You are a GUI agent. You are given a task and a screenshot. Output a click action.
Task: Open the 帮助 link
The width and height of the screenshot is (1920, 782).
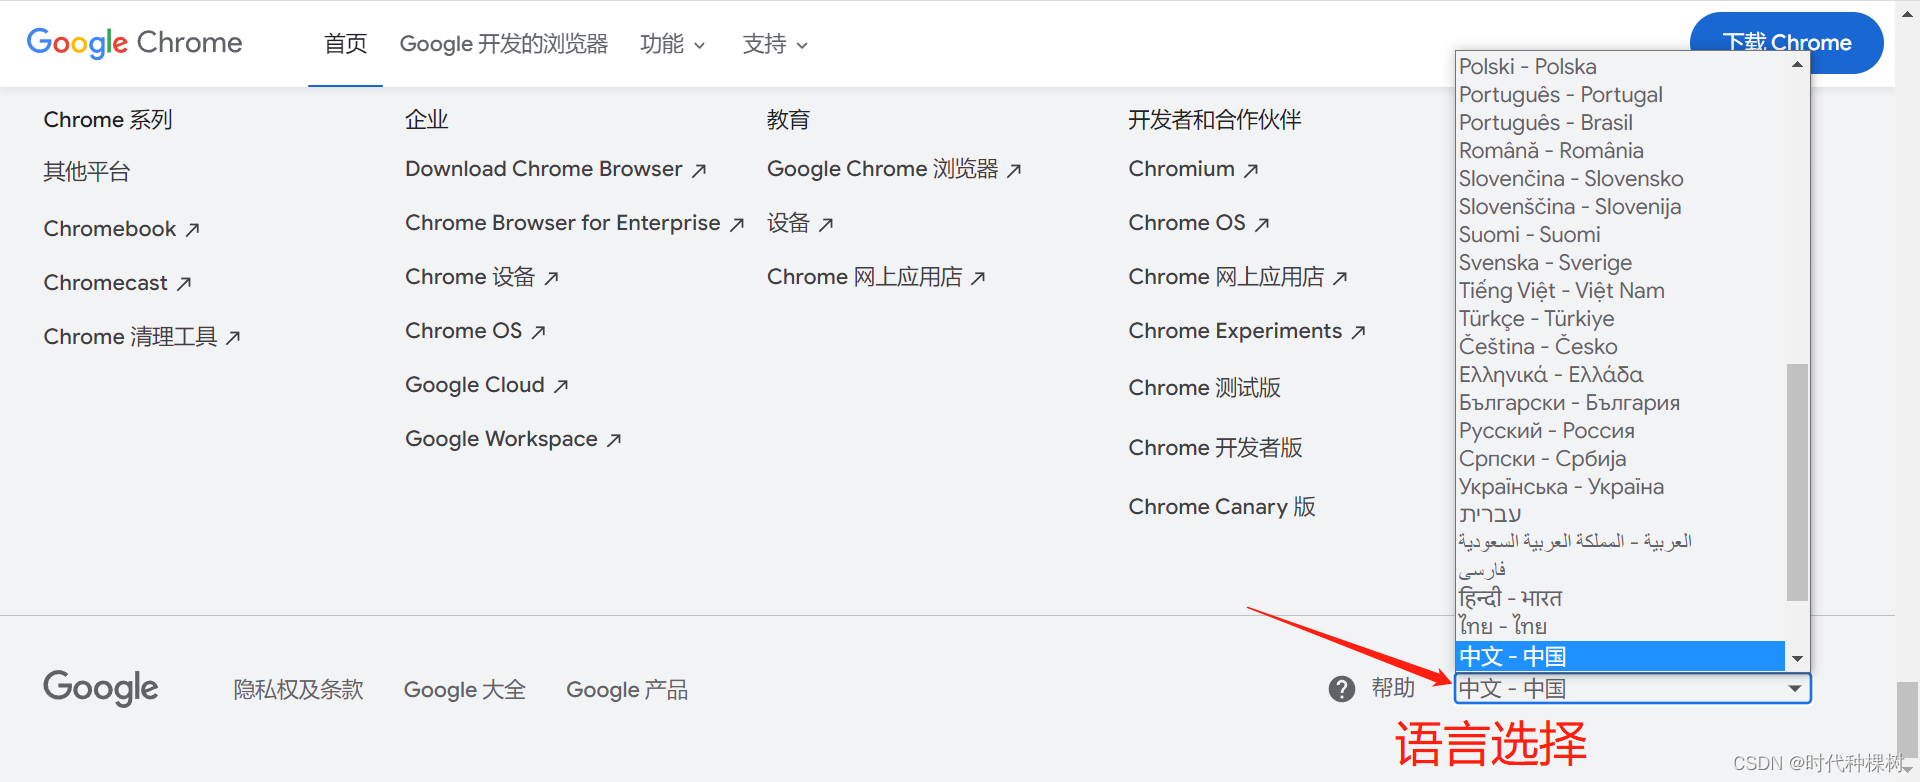coord(1393,688)
